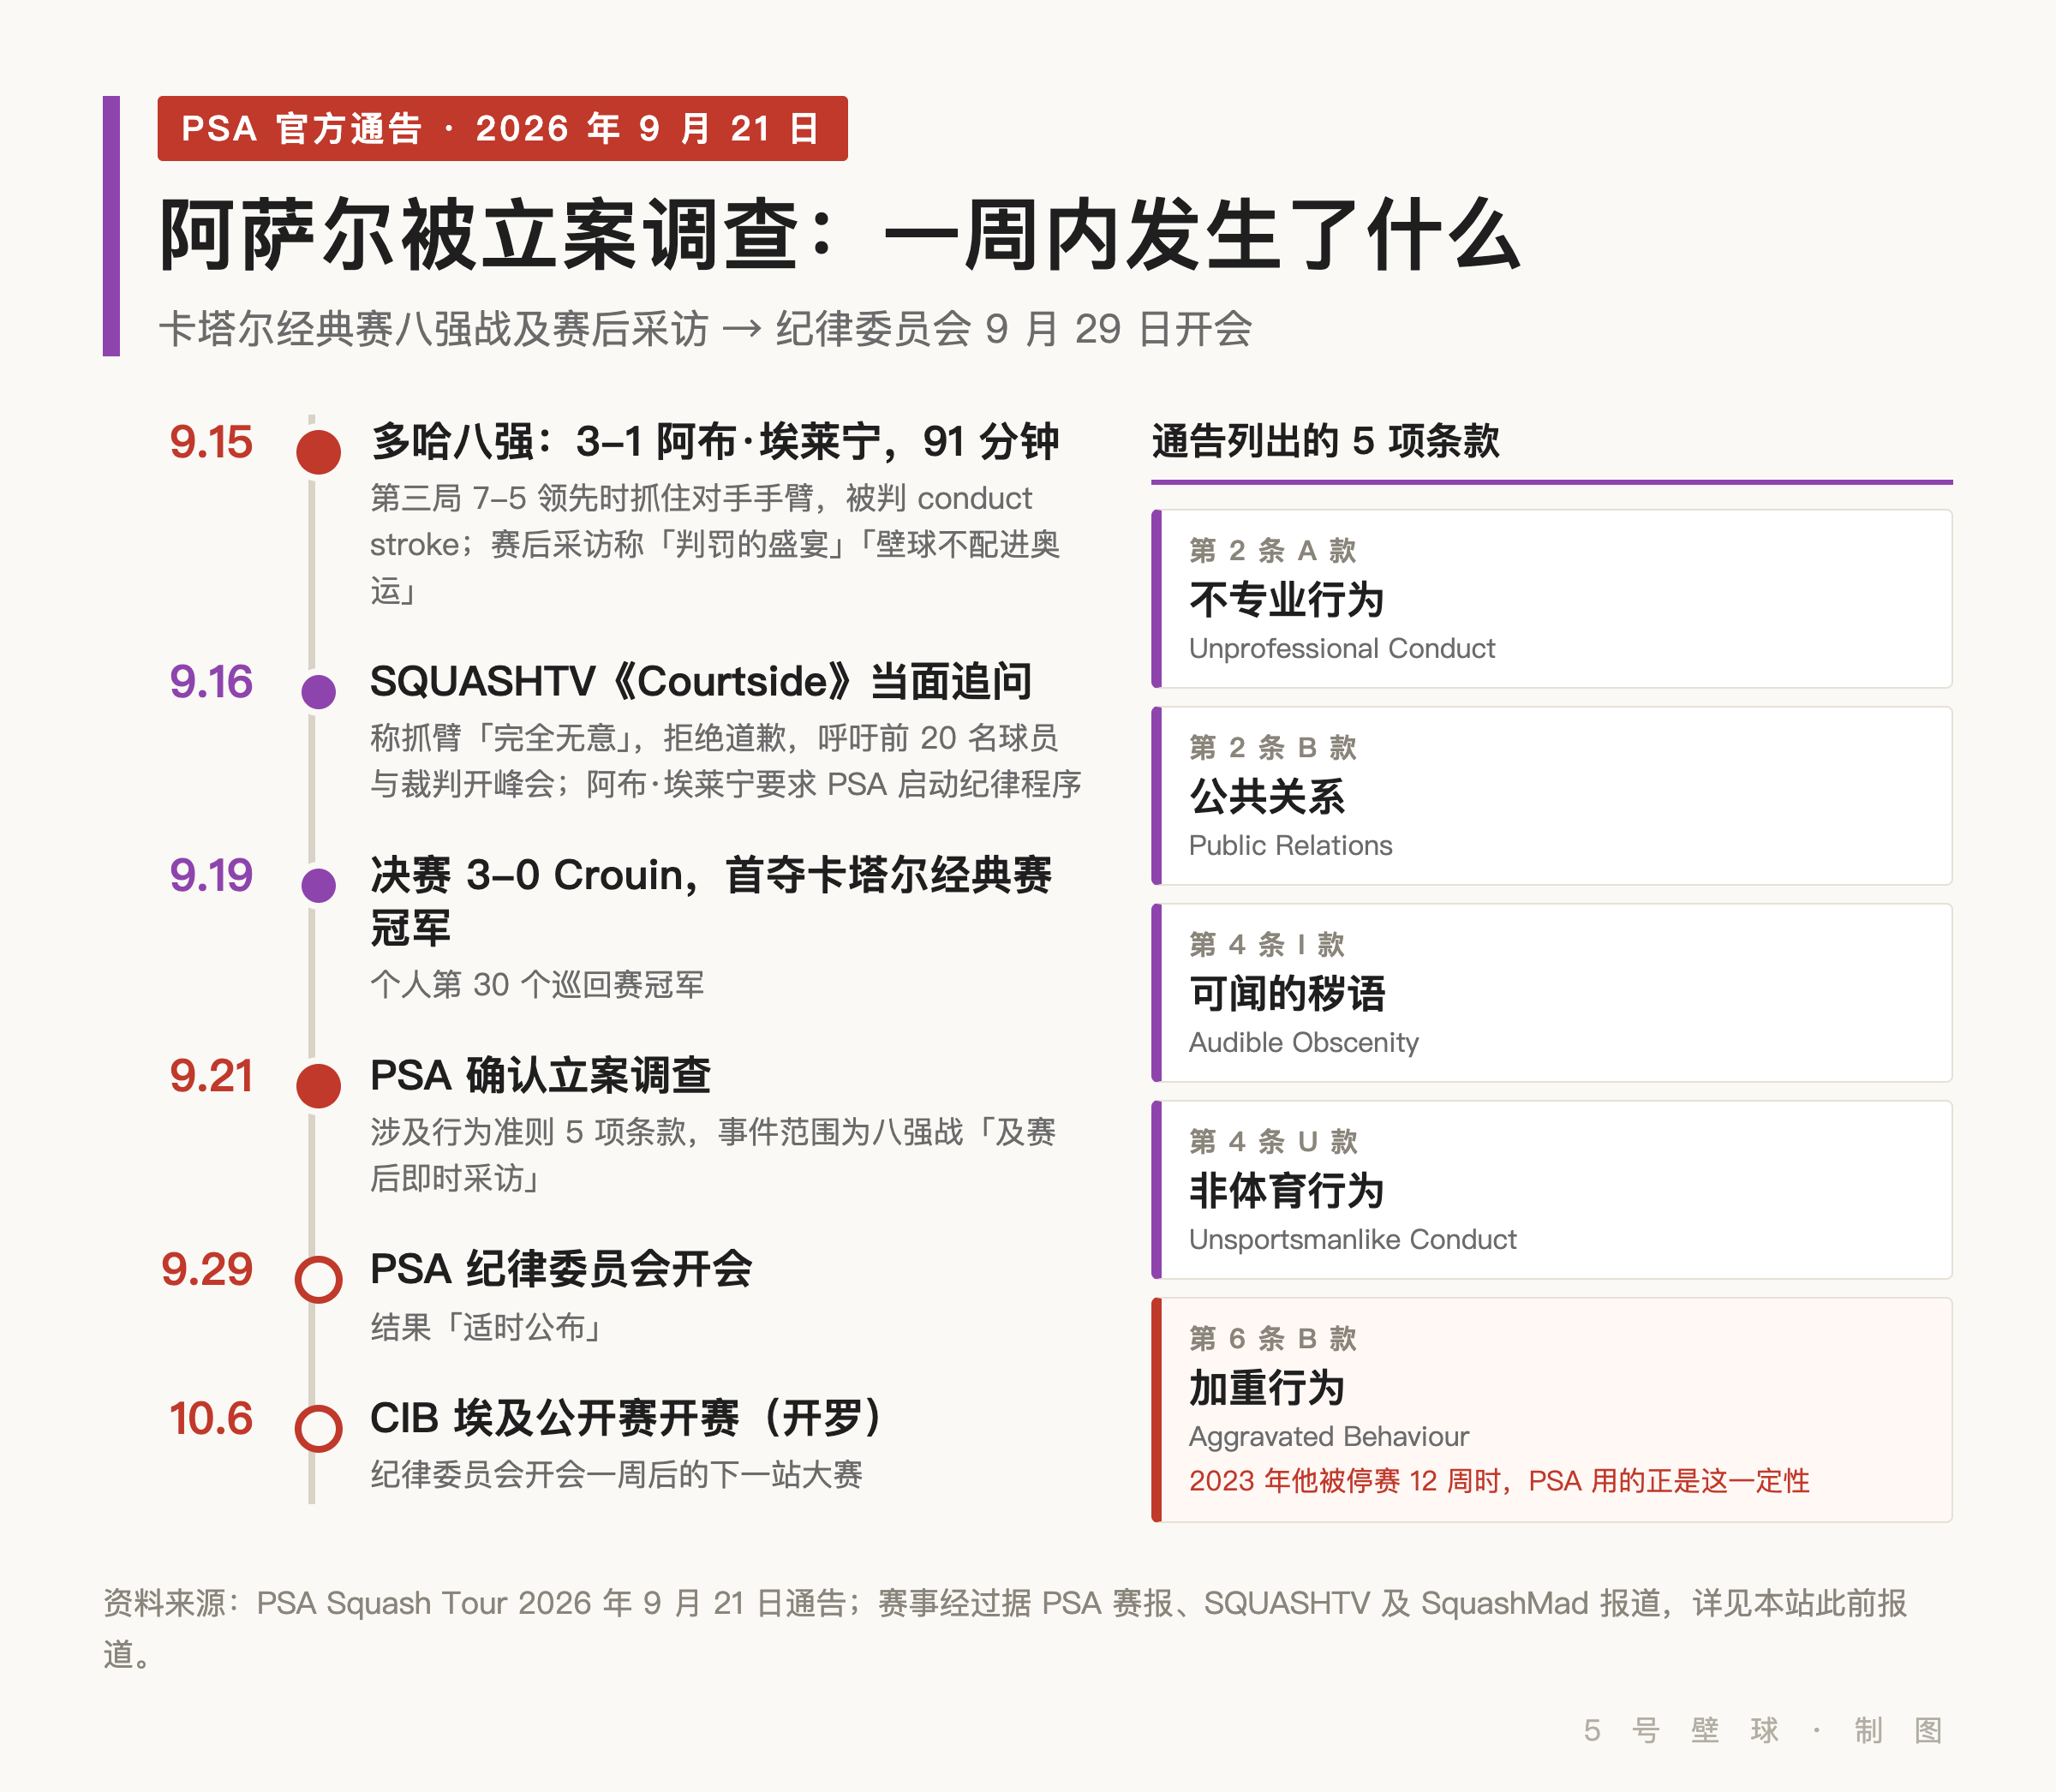The height and width of the screenshot is (1792, 2056).
Task: Click the red timeline dot for 9.21
Action: click(x=318, y=1086)
